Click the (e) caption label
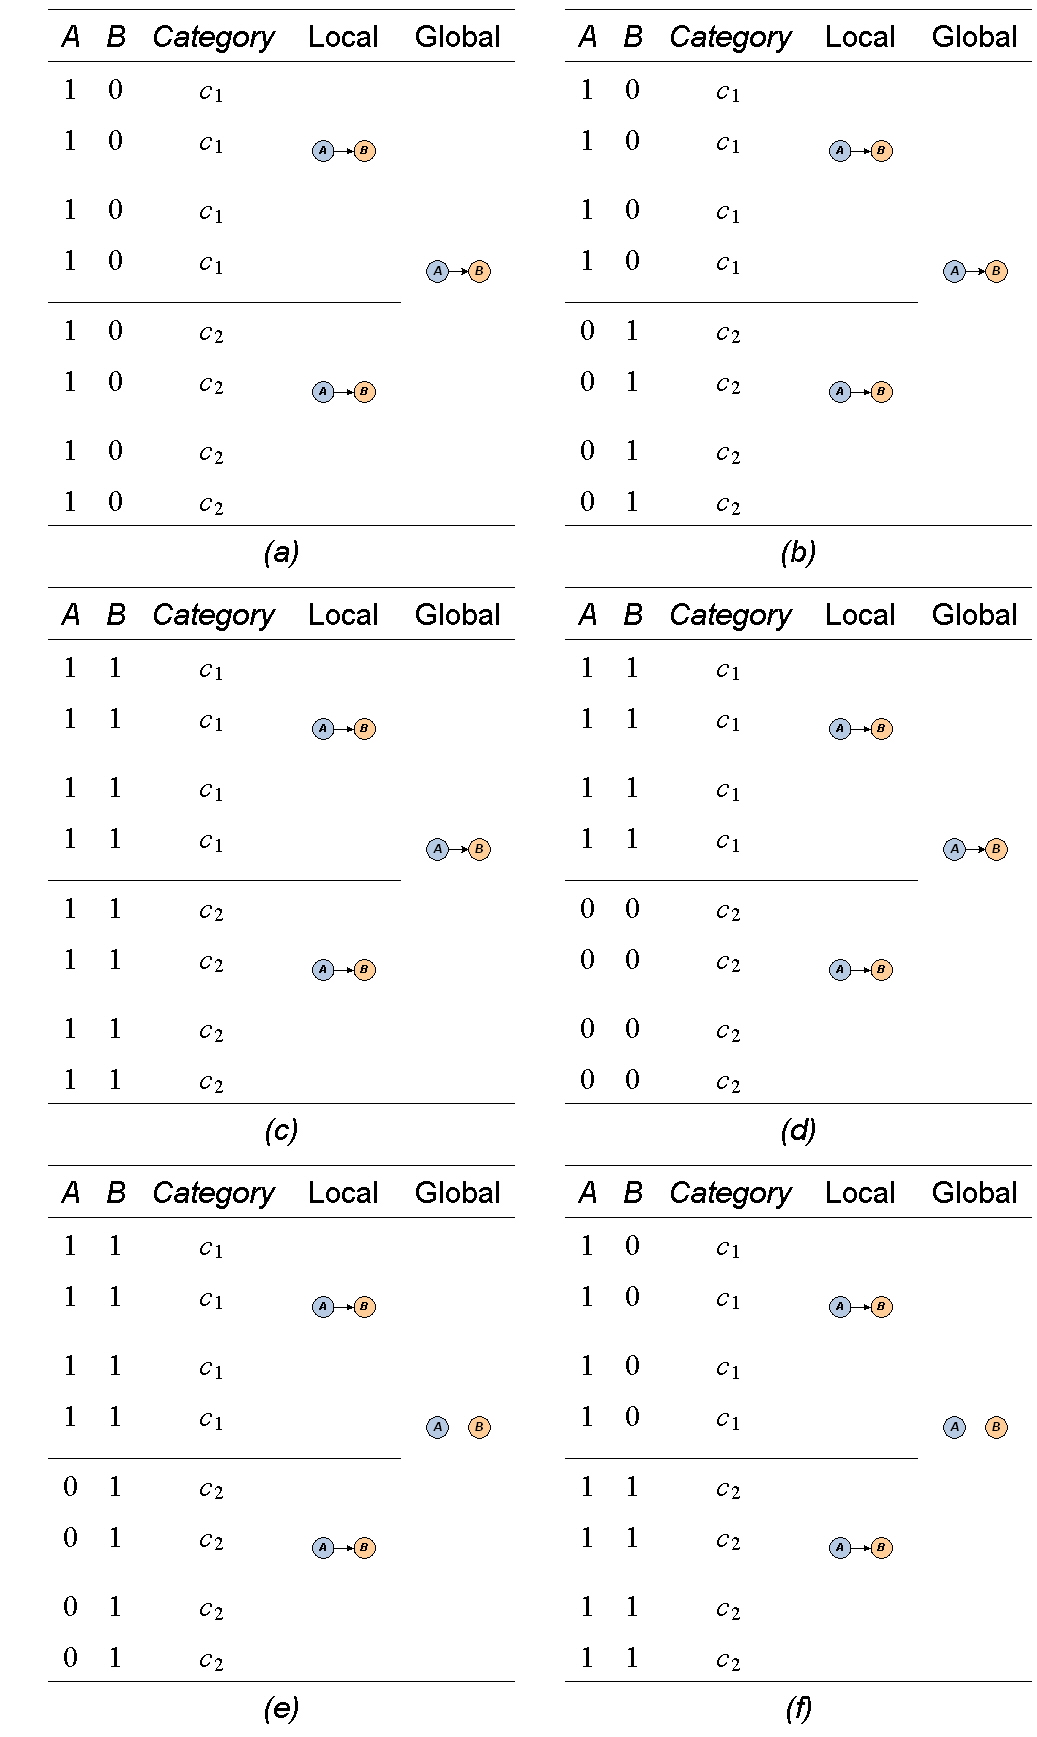This screenshot has width=1037, height=1737. (281, 1708)
